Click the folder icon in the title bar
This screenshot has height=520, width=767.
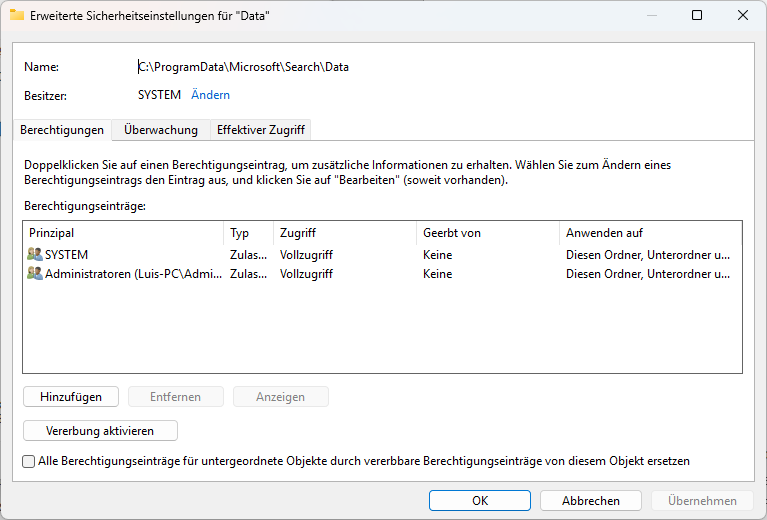tap(17, 15)
